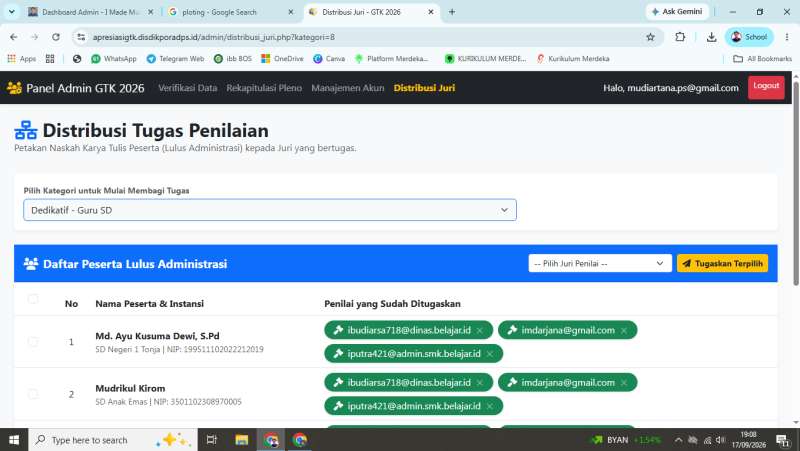Bookmark this page with the star
Screen dimensions: 800x451
pos(650,37)
